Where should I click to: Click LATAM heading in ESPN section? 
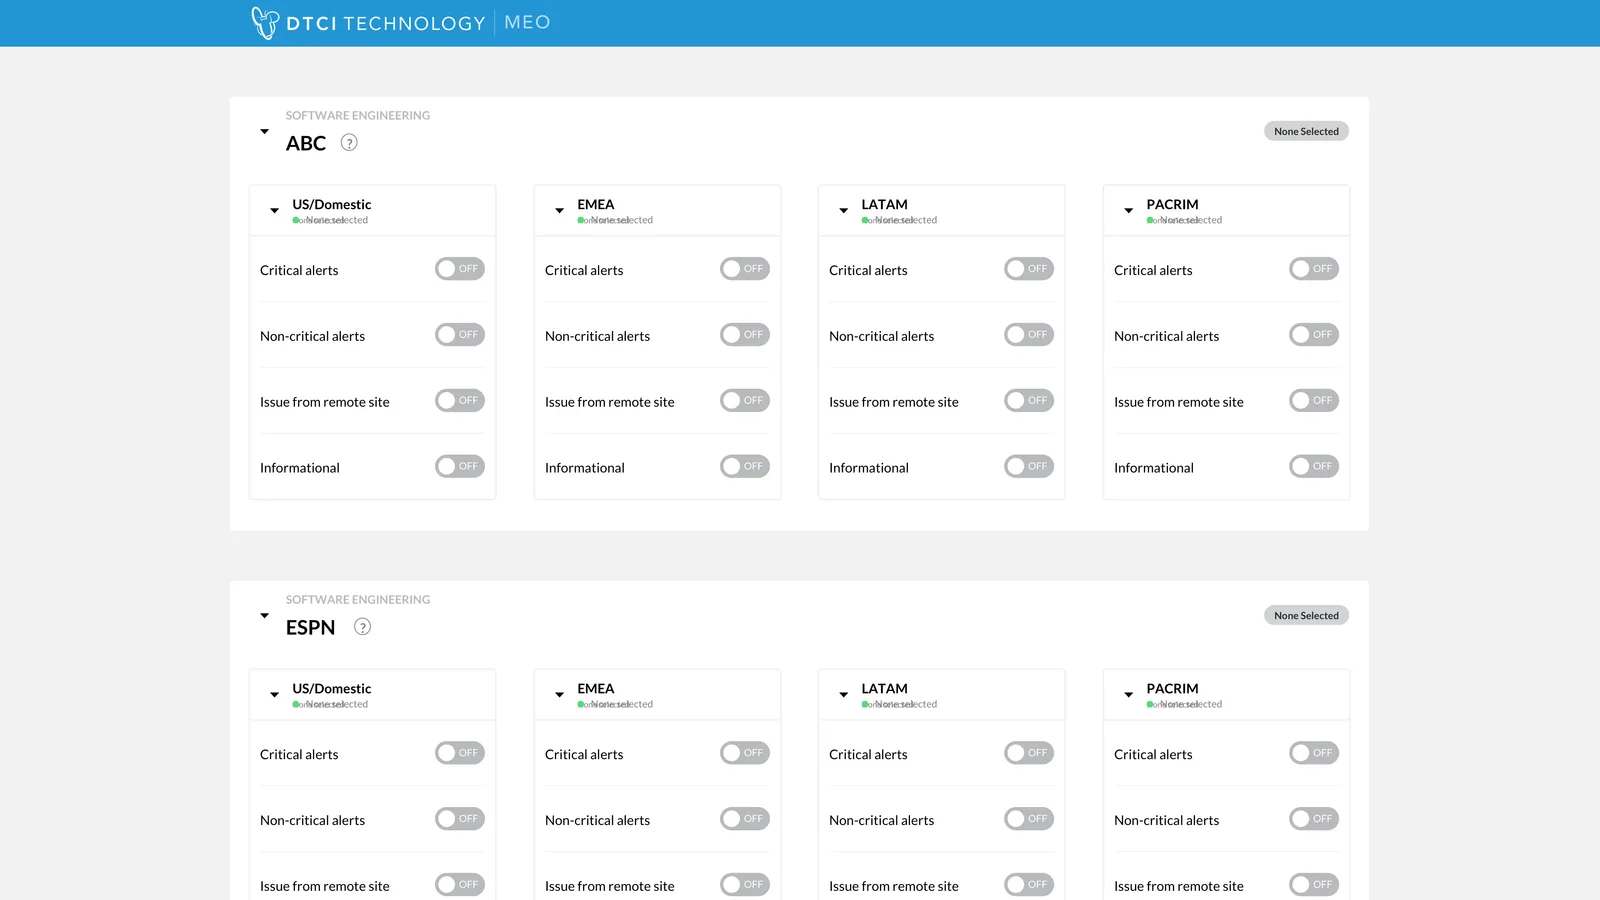tap(885, 688)
